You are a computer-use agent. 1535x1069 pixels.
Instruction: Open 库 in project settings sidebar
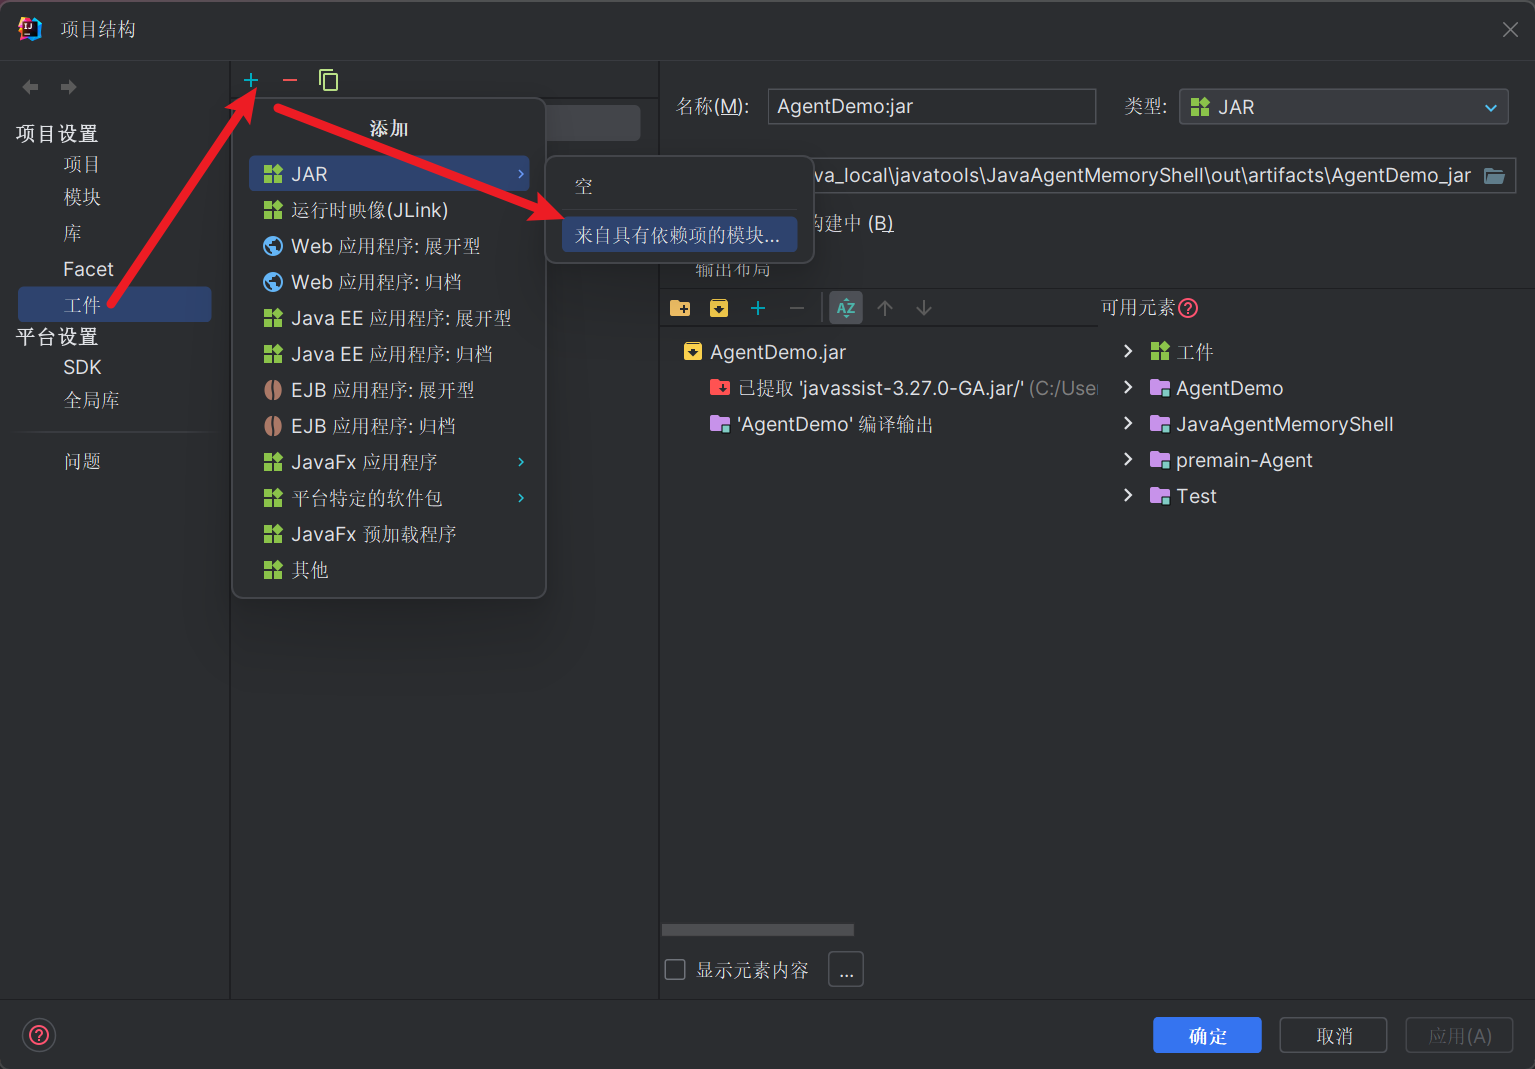coord(72,233)
